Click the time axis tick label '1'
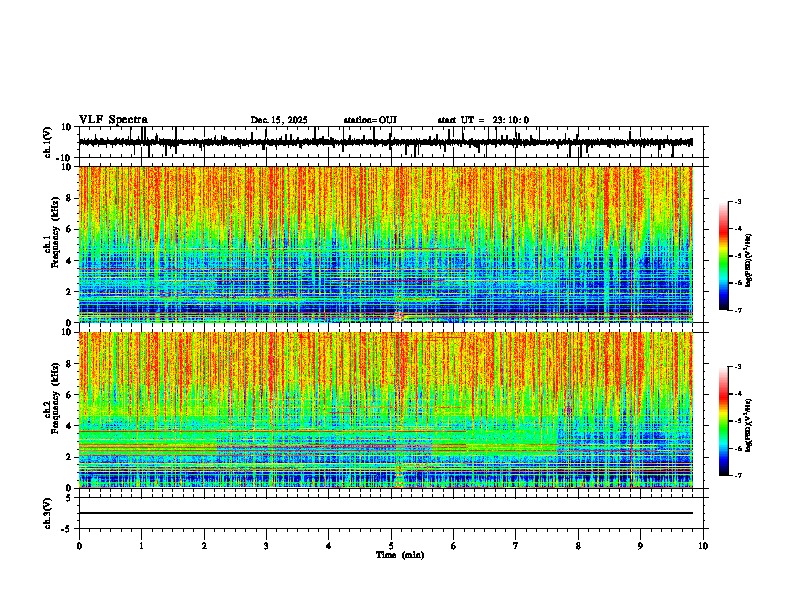The image size is (792, 612). point(141,546)
